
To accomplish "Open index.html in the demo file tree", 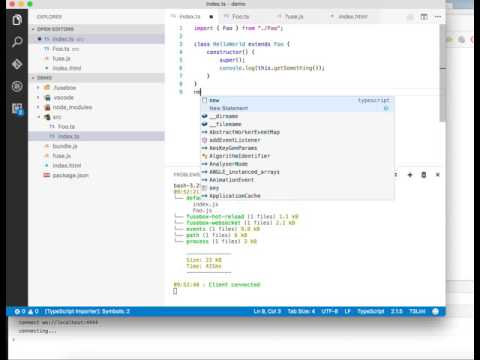I will pos(97,166).
